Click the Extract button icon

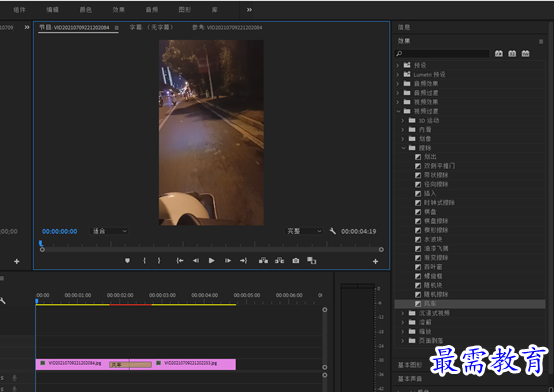pos(279,261)
